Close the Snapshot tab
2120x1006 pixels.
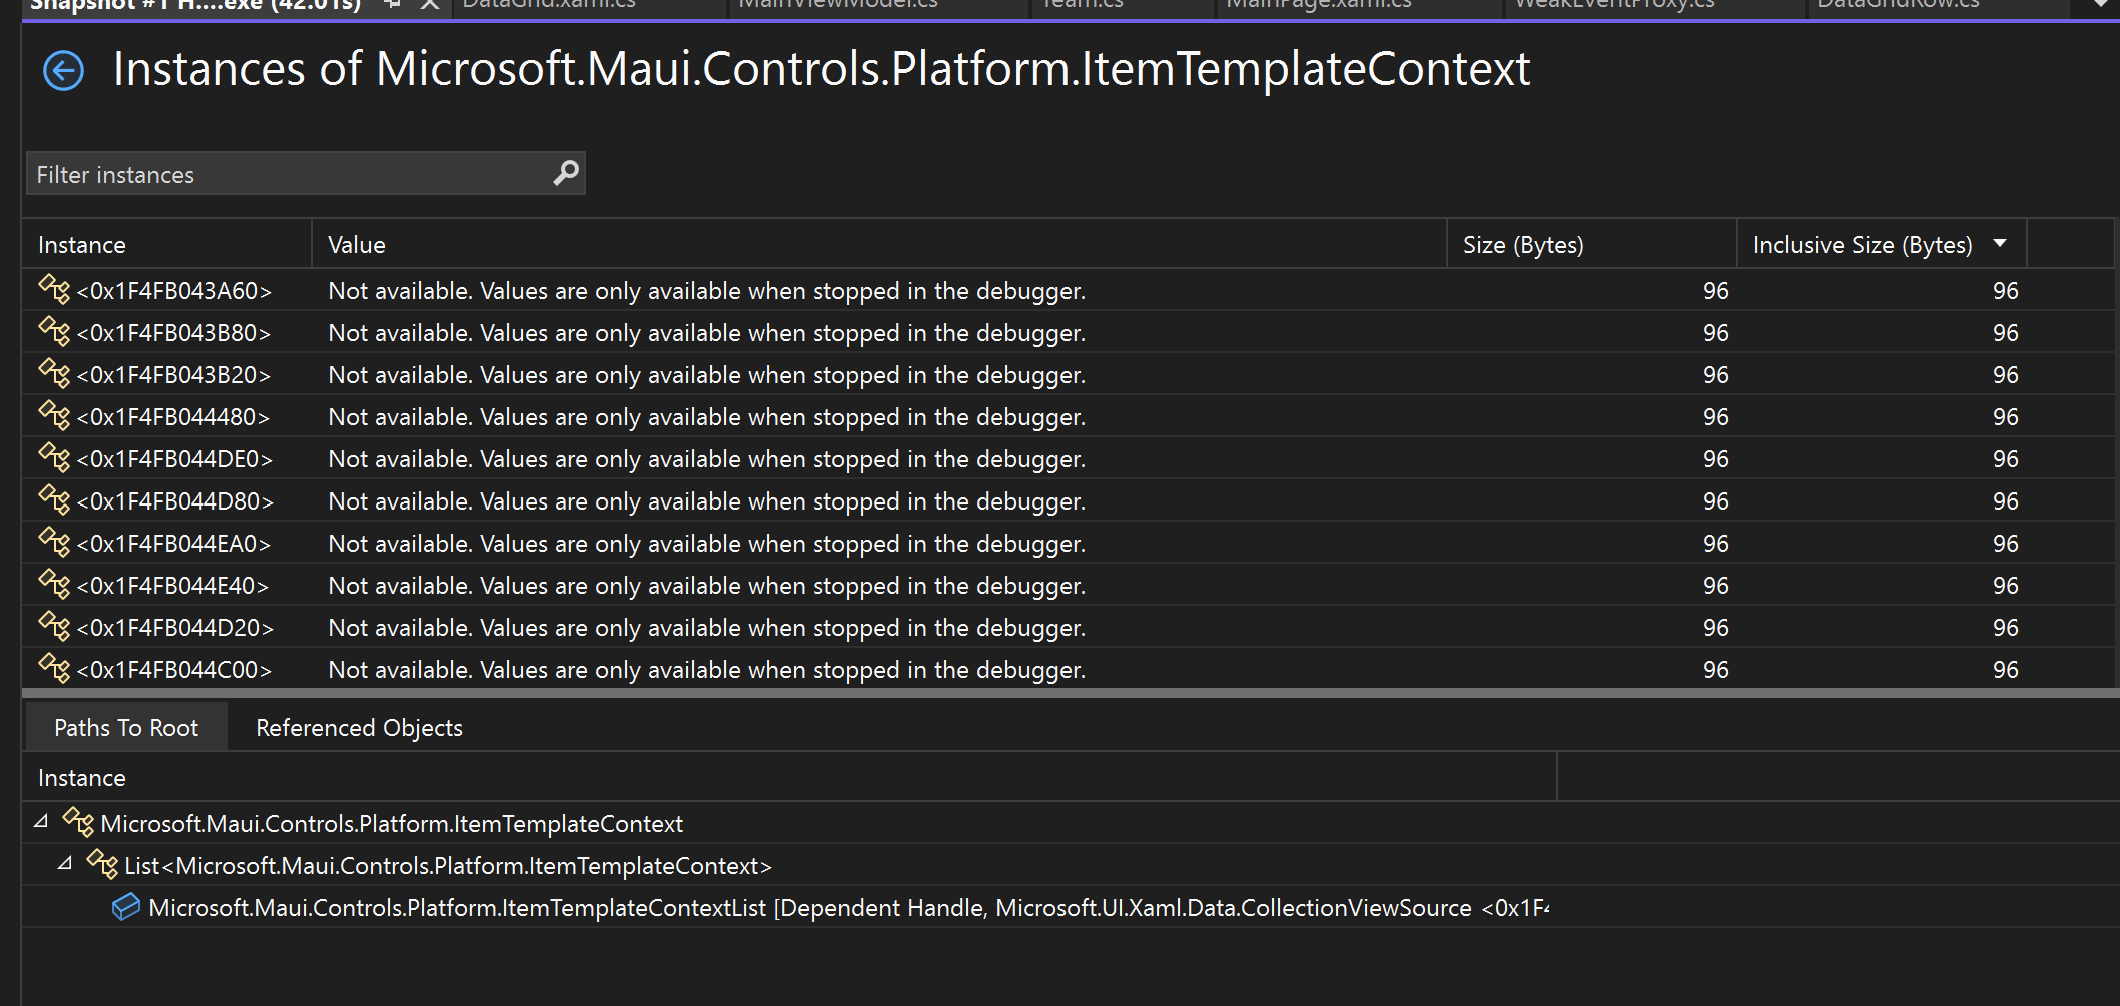click(x=428, y=5)
